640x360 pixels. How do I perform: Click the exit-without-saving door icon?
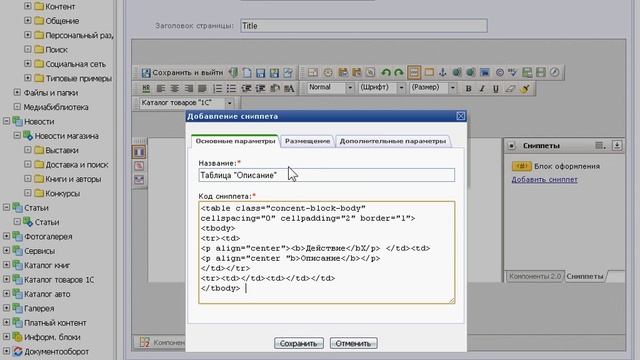point(233,73)
